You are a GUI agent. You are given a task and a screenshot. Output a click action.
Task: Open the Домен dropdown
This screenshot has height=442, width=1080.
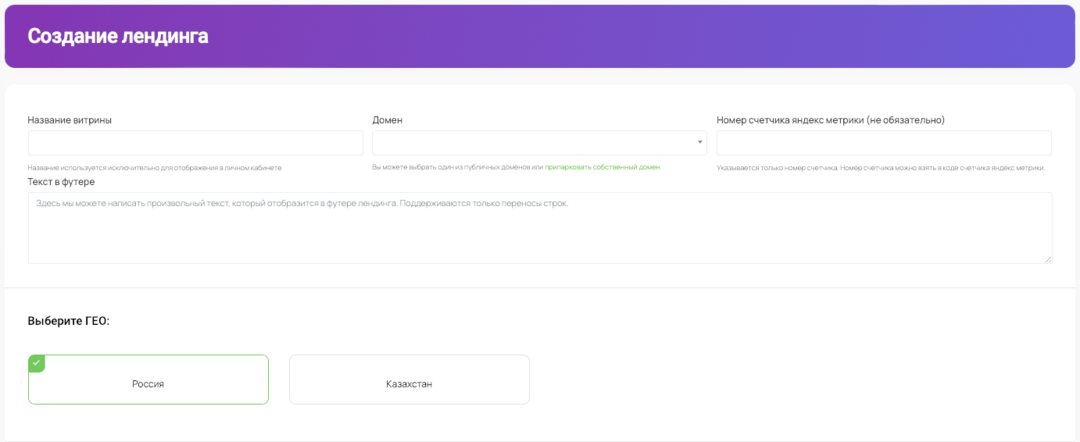(539, 143)
